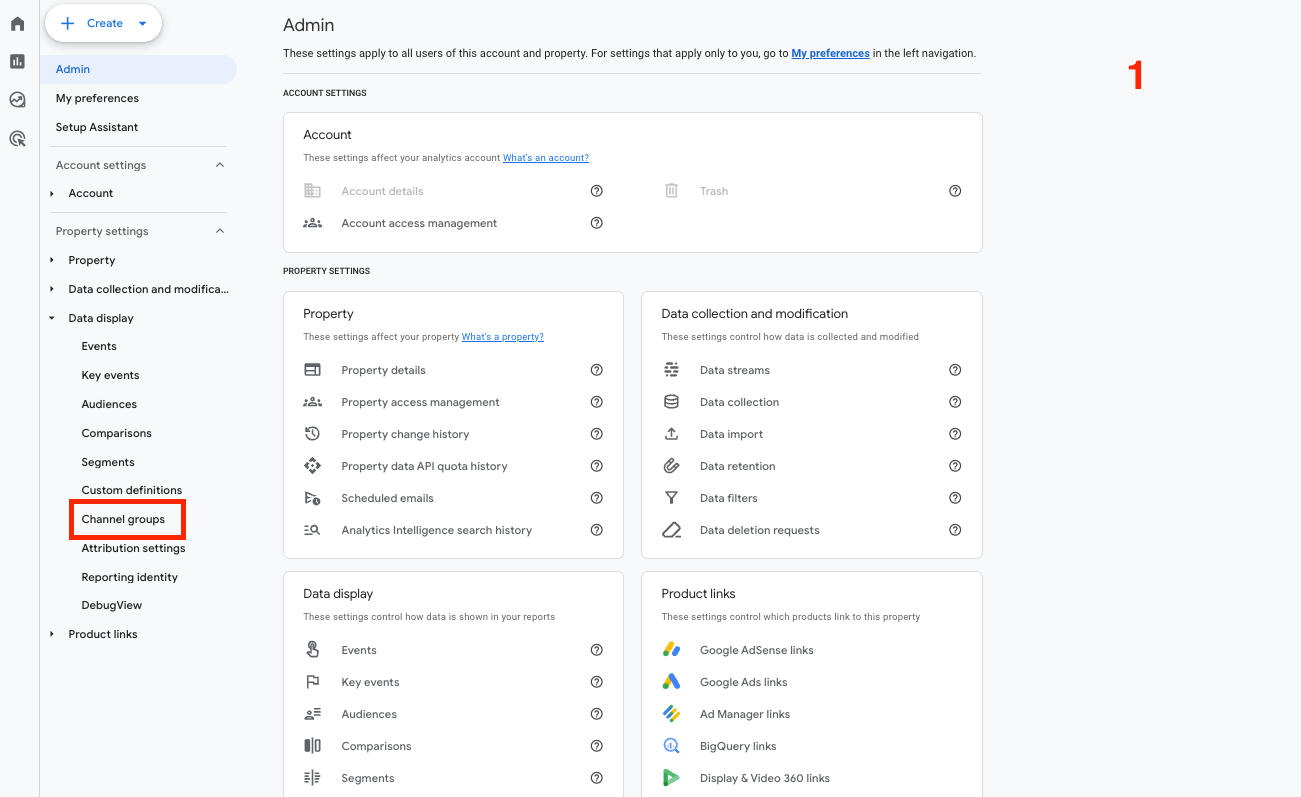Viewport: 1301px width, 797px height.
Task: Expand the Property tree item arrow in sidebar
Action: (x=52, y=260)
